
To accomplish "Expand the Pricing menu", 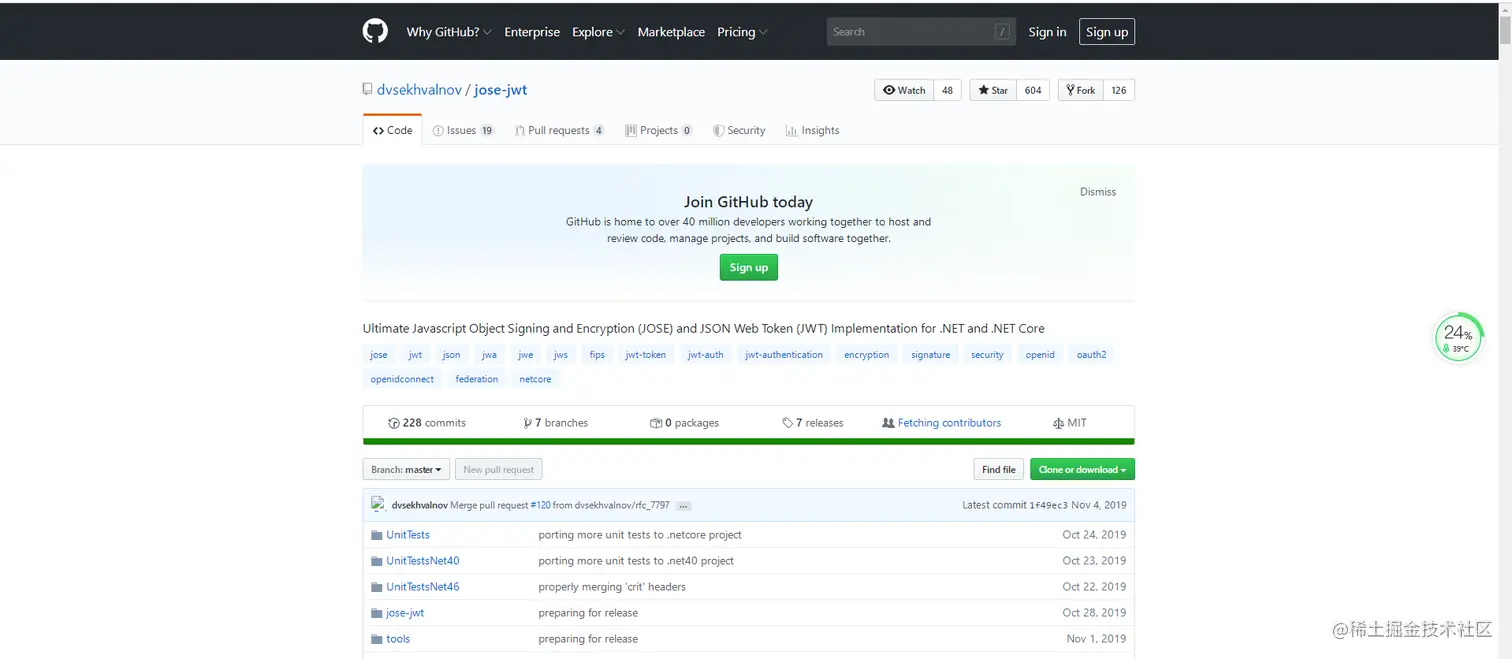I will 742,32.
